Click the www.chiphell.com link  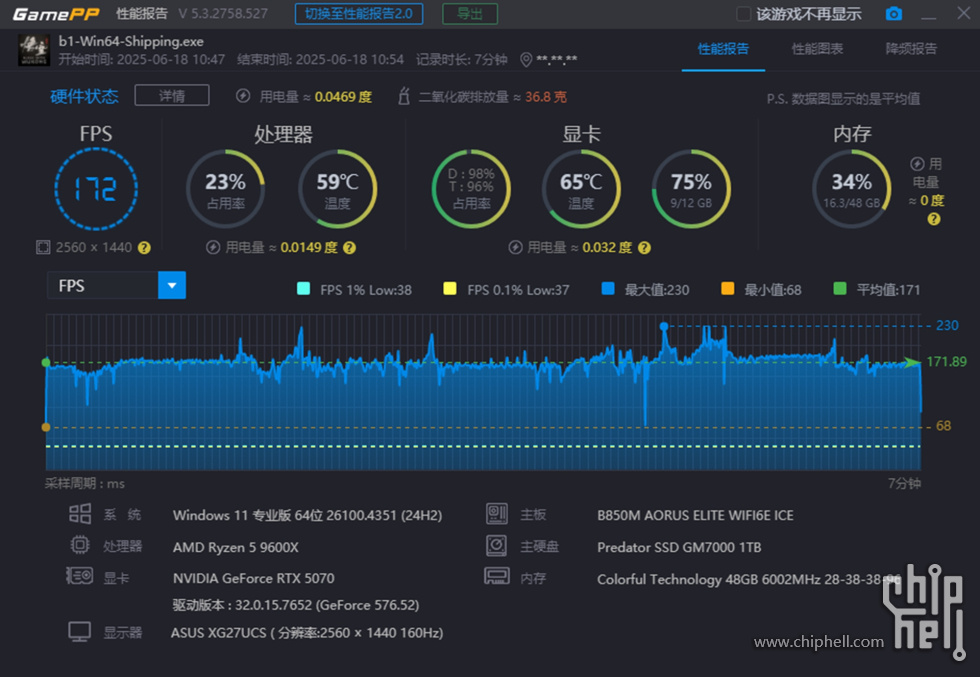click(819, 642)
